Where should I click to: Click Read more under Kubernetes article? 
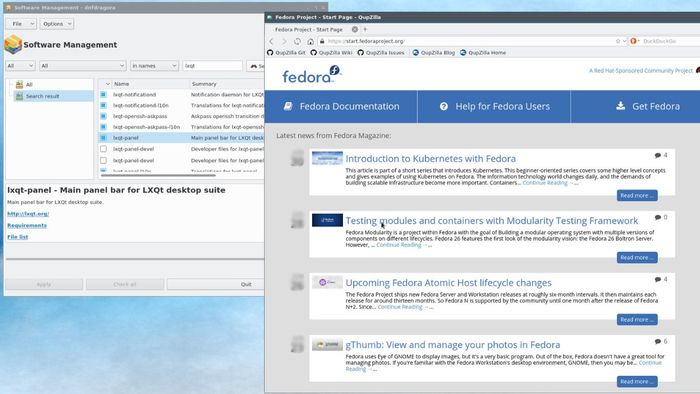[637, 195]
